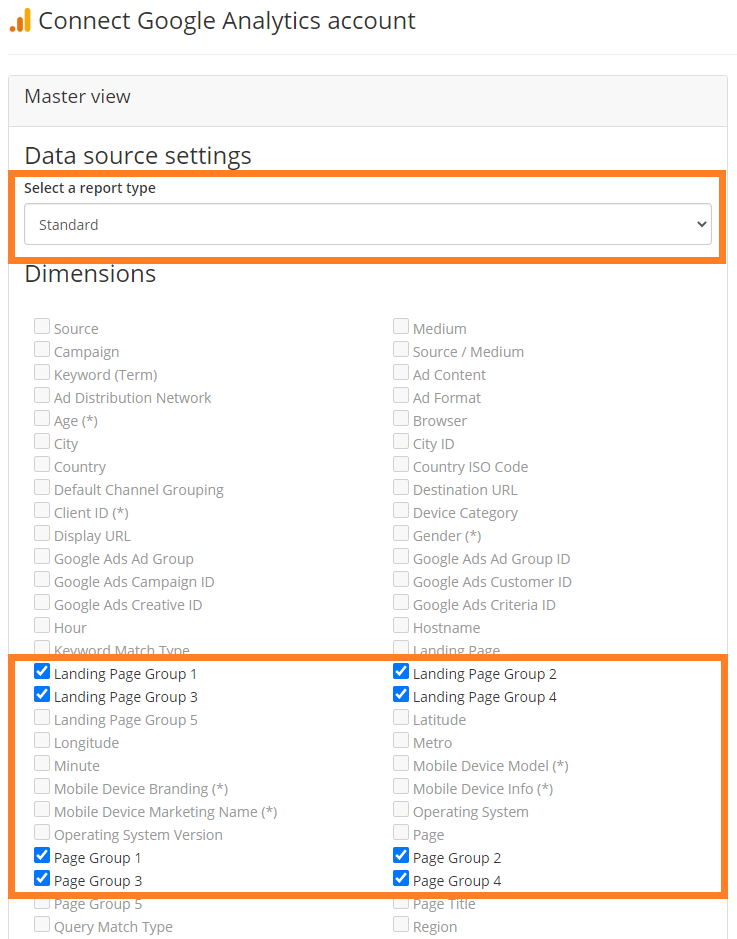Check the Hostname checkbox
This screenshot has height=939, width=737.
pyautogui.click(x=401, y=625)
